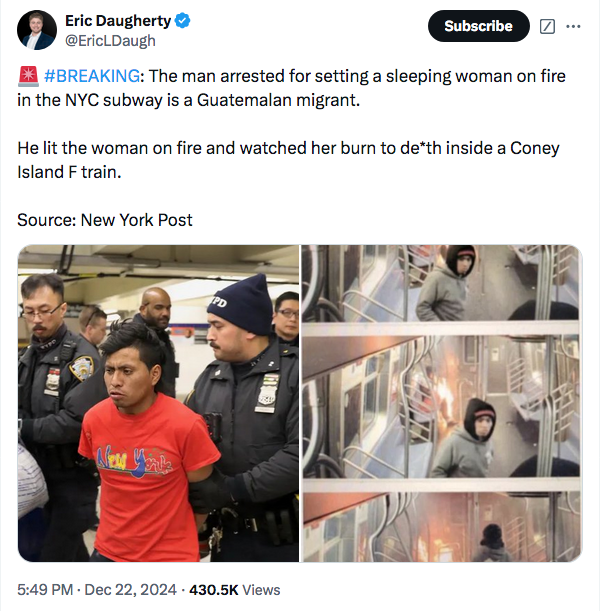Open the #BREAKING hashtag link

click(x=92, y=76)
